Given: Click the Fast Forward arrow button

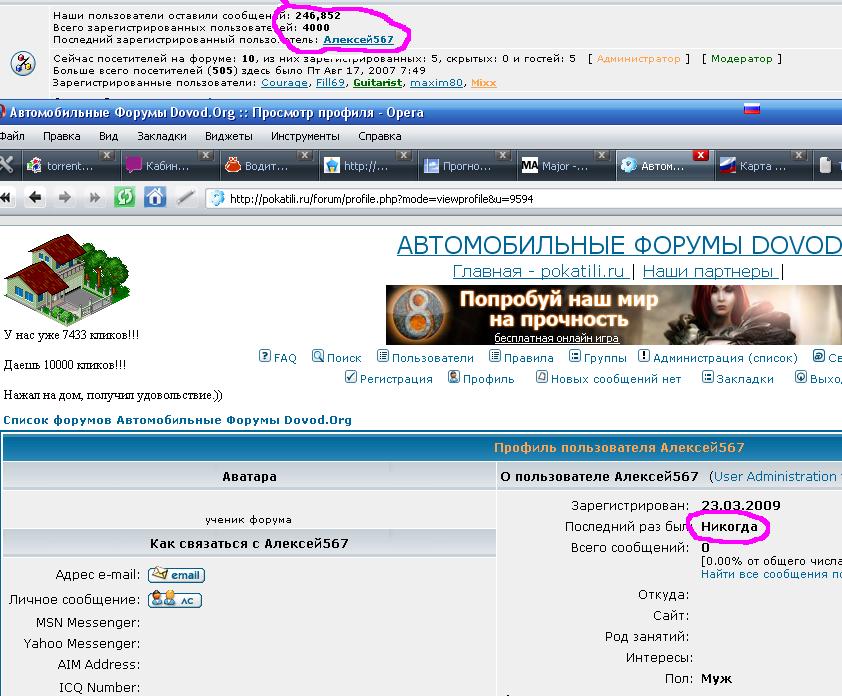Looking at the screenshot, I should pyautogui.click(x=95, y=197).
